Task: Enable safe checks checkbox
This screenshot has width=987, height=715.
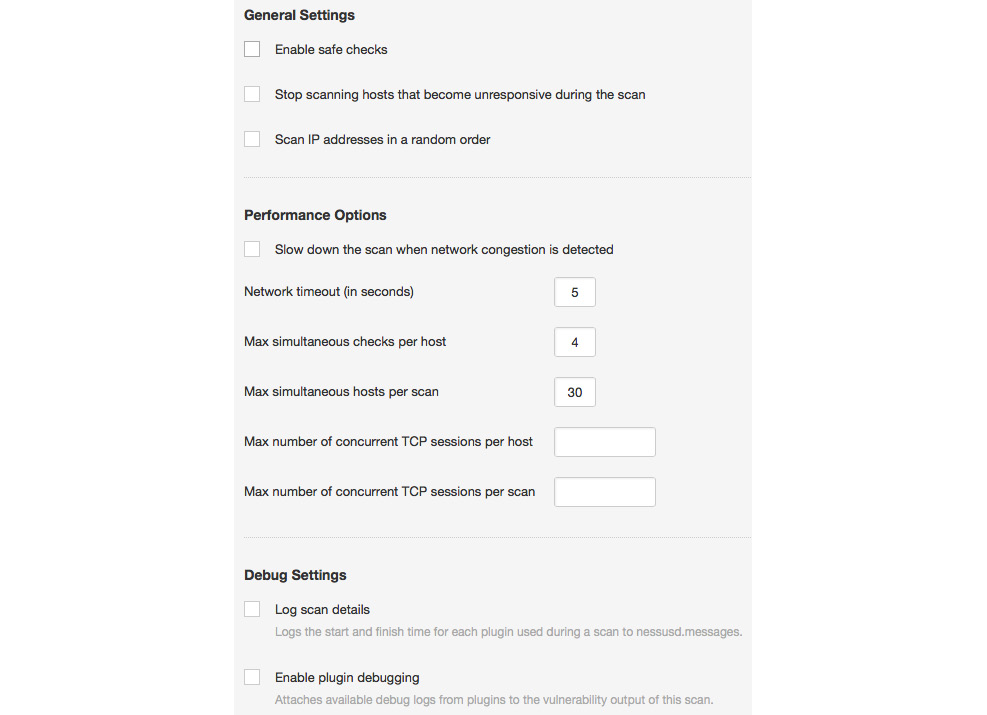Action: point(252,49)
